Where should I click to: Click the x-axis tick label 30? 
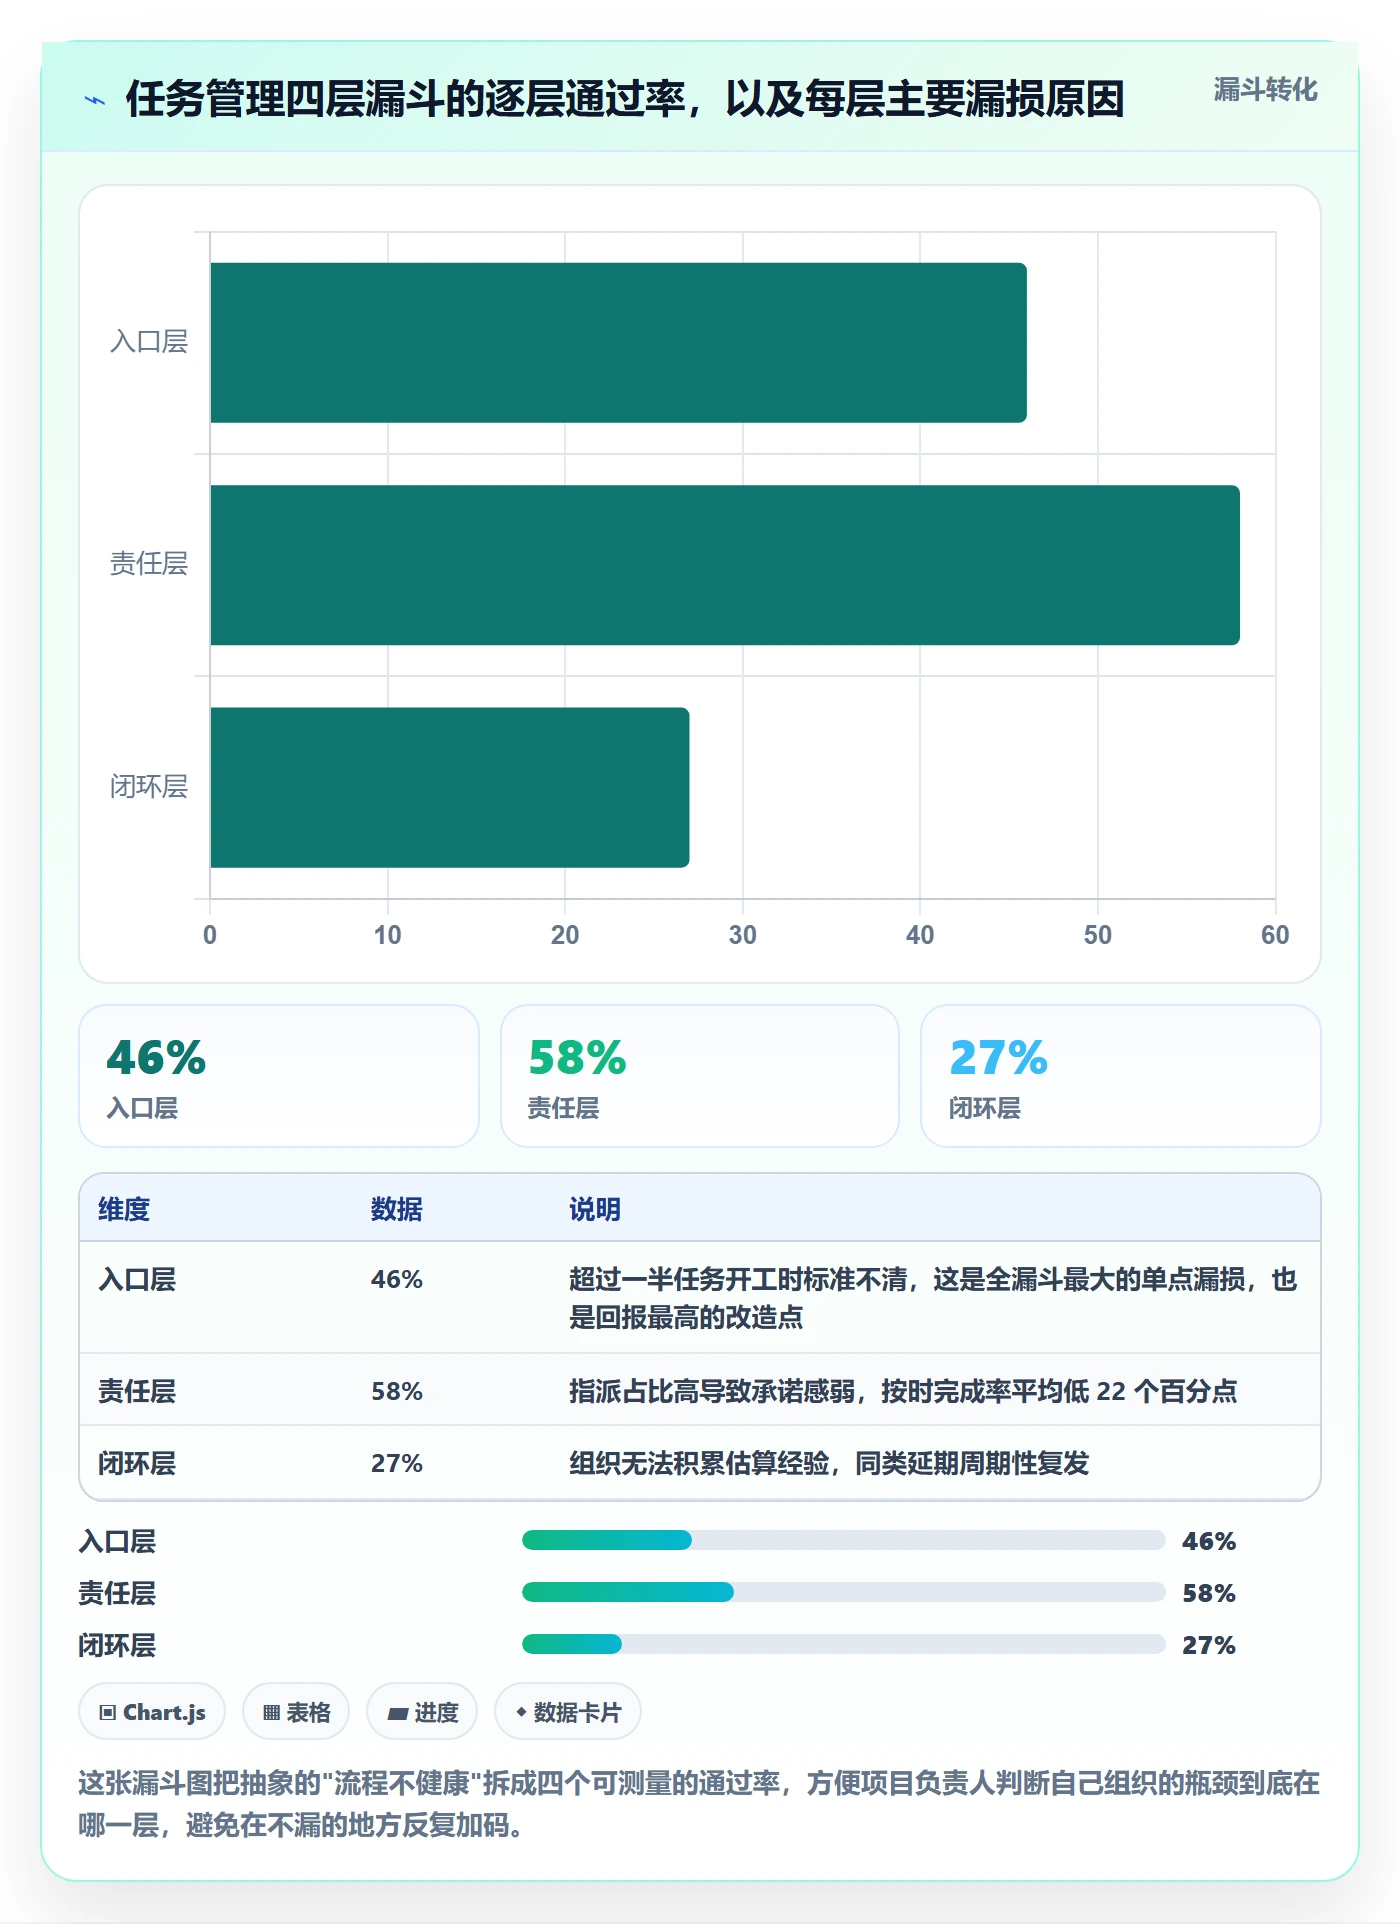pos(742,935)
